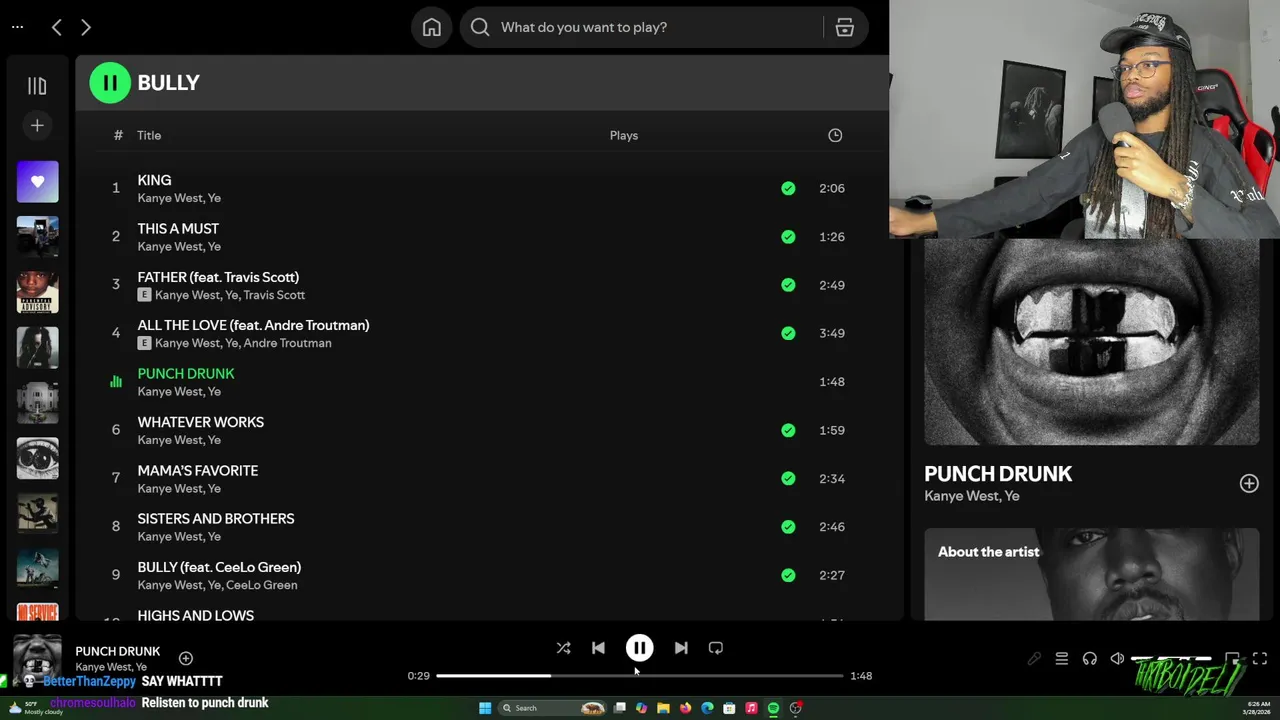
Task: Open Kanye West link under KING
Action: tap(168, 198)
